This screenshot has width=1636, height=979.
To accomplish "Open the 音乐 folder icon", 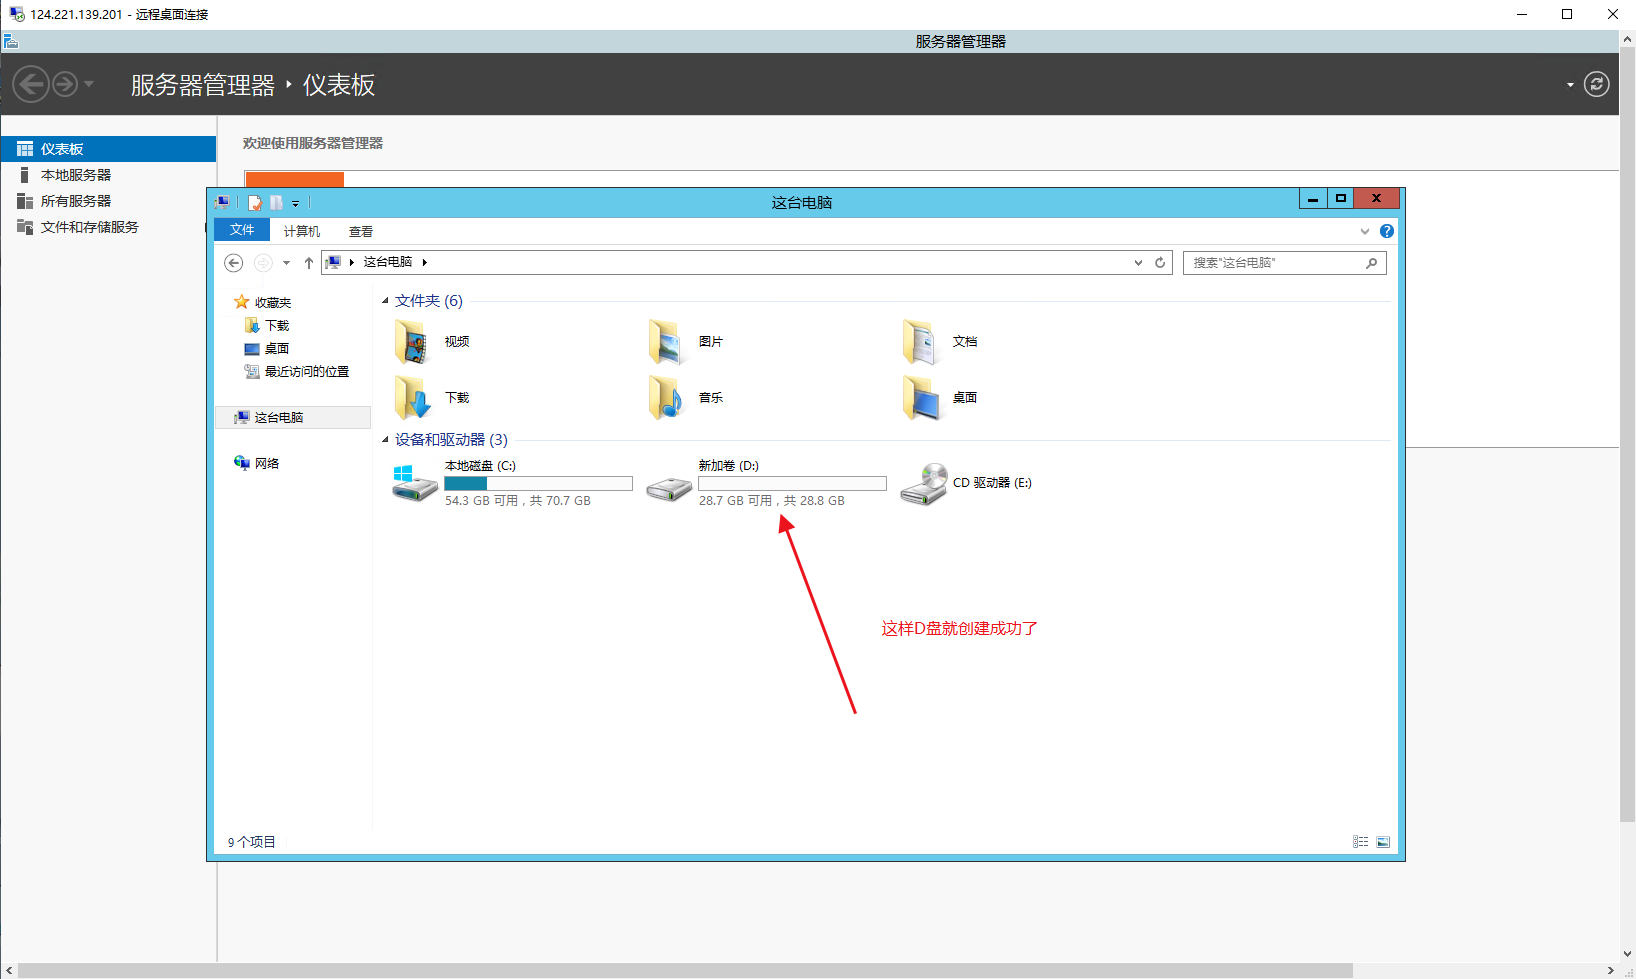I will pyautogui.click(x=666, y=398).
